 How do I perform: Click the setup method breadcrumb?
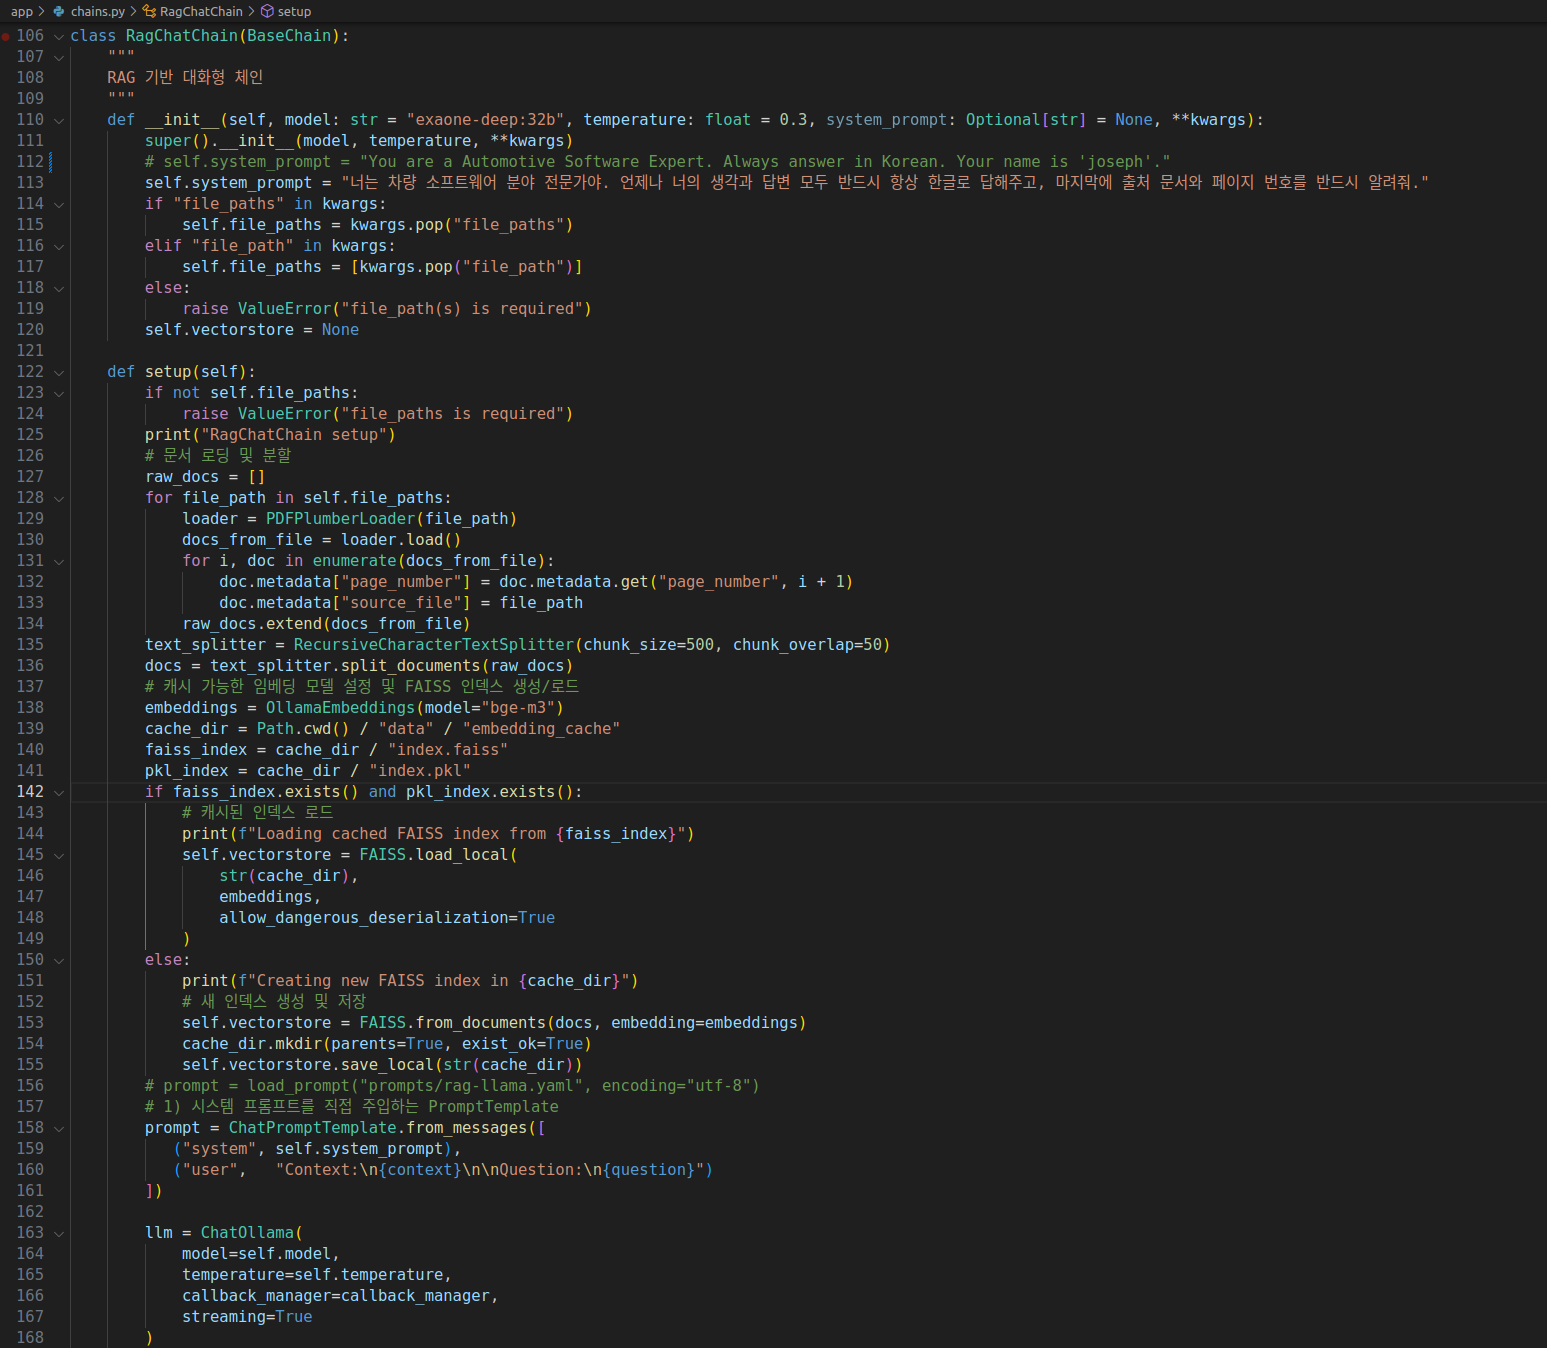(x=294, y=11)
